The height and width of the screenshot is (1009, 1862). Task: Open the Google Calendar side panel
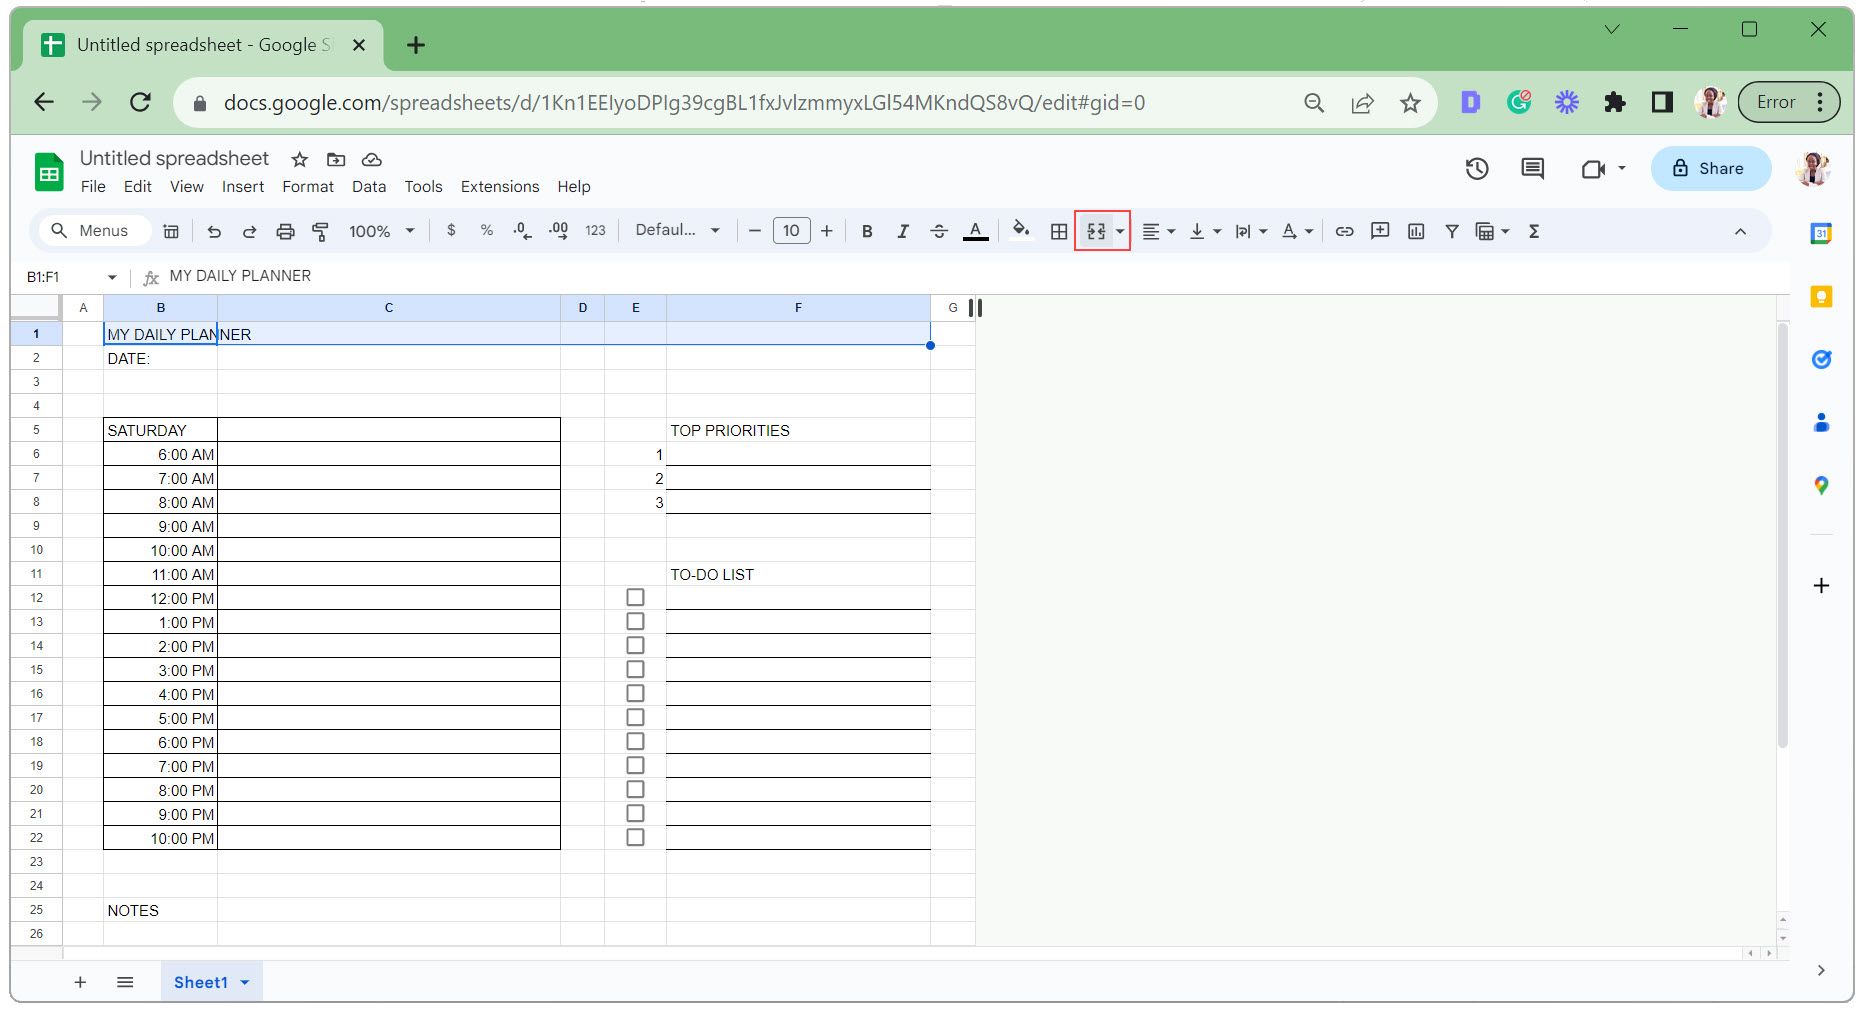pyautogui.click(x=1822, y=233)
